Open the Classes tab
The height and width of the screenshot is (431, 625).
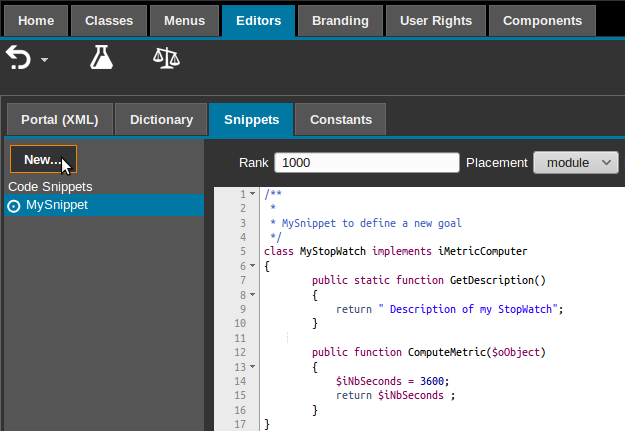point(109,20)
